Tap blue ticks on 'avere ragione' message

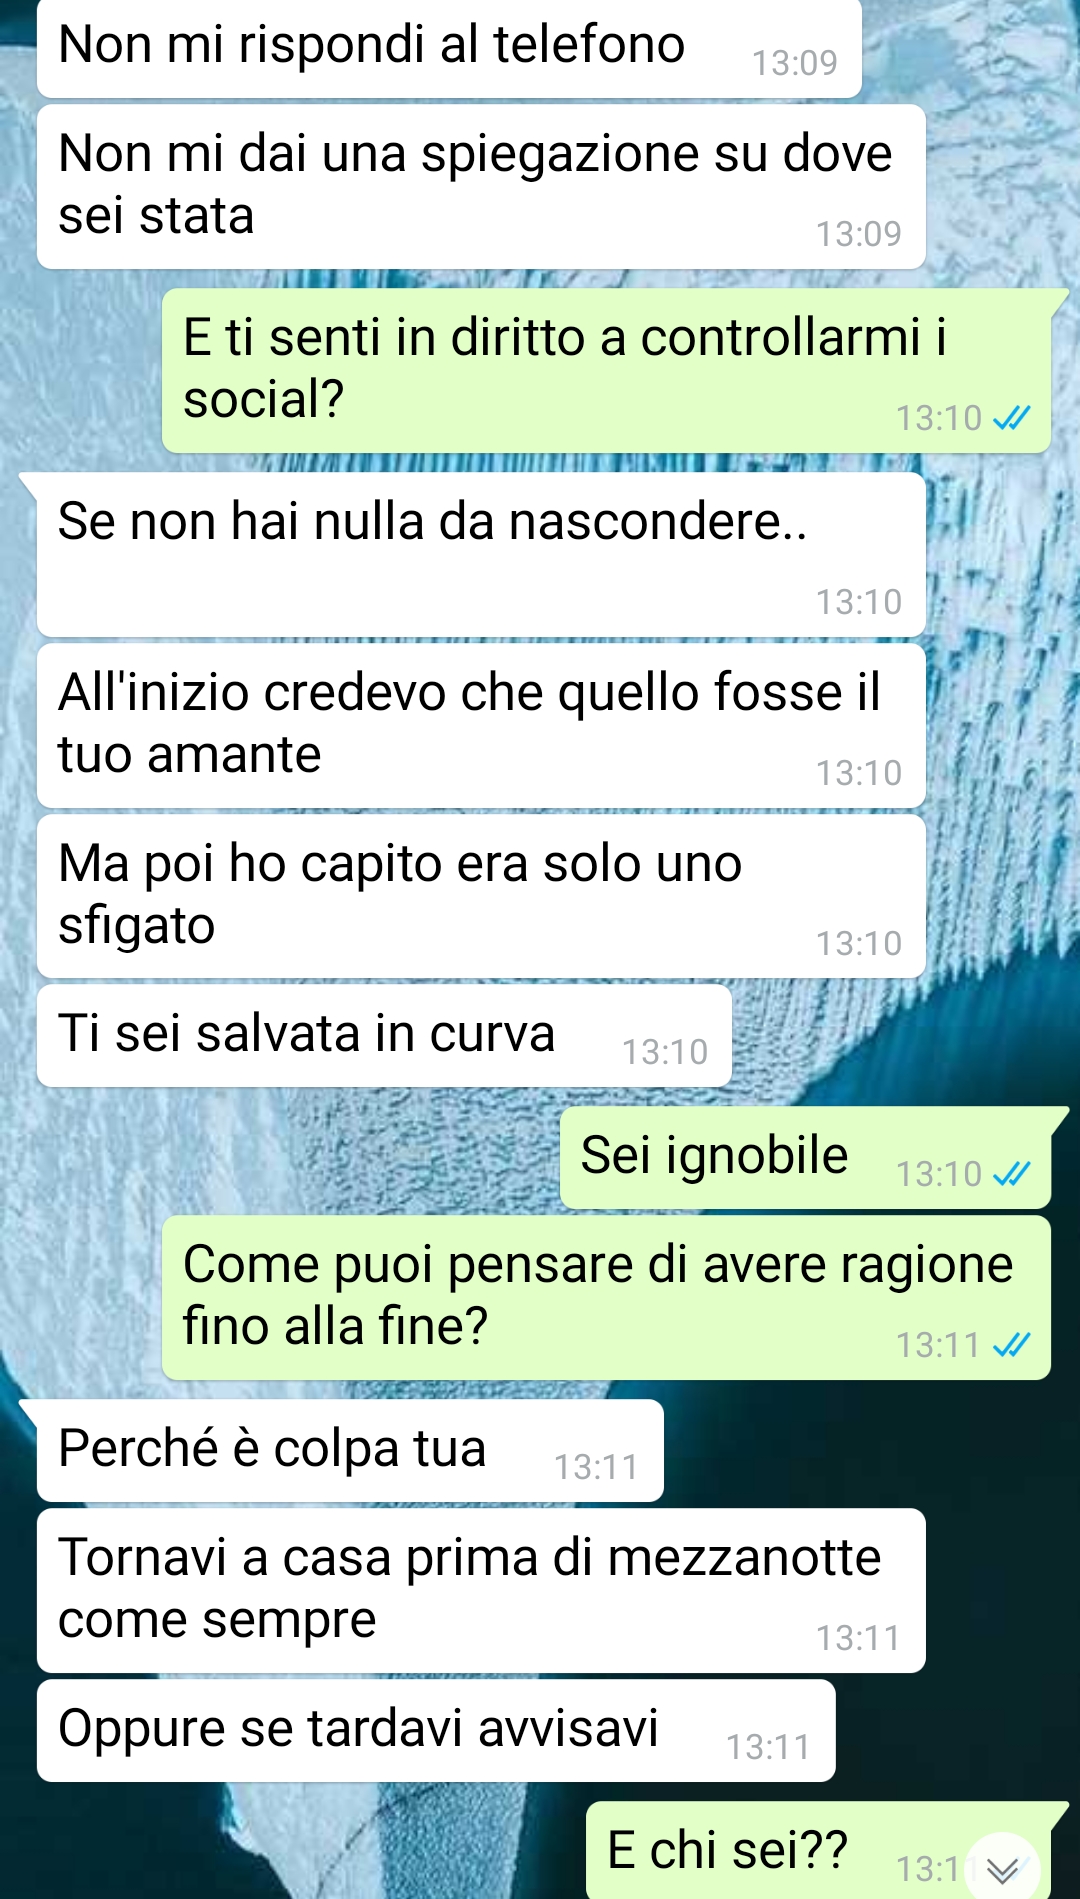(1011, 1346)
